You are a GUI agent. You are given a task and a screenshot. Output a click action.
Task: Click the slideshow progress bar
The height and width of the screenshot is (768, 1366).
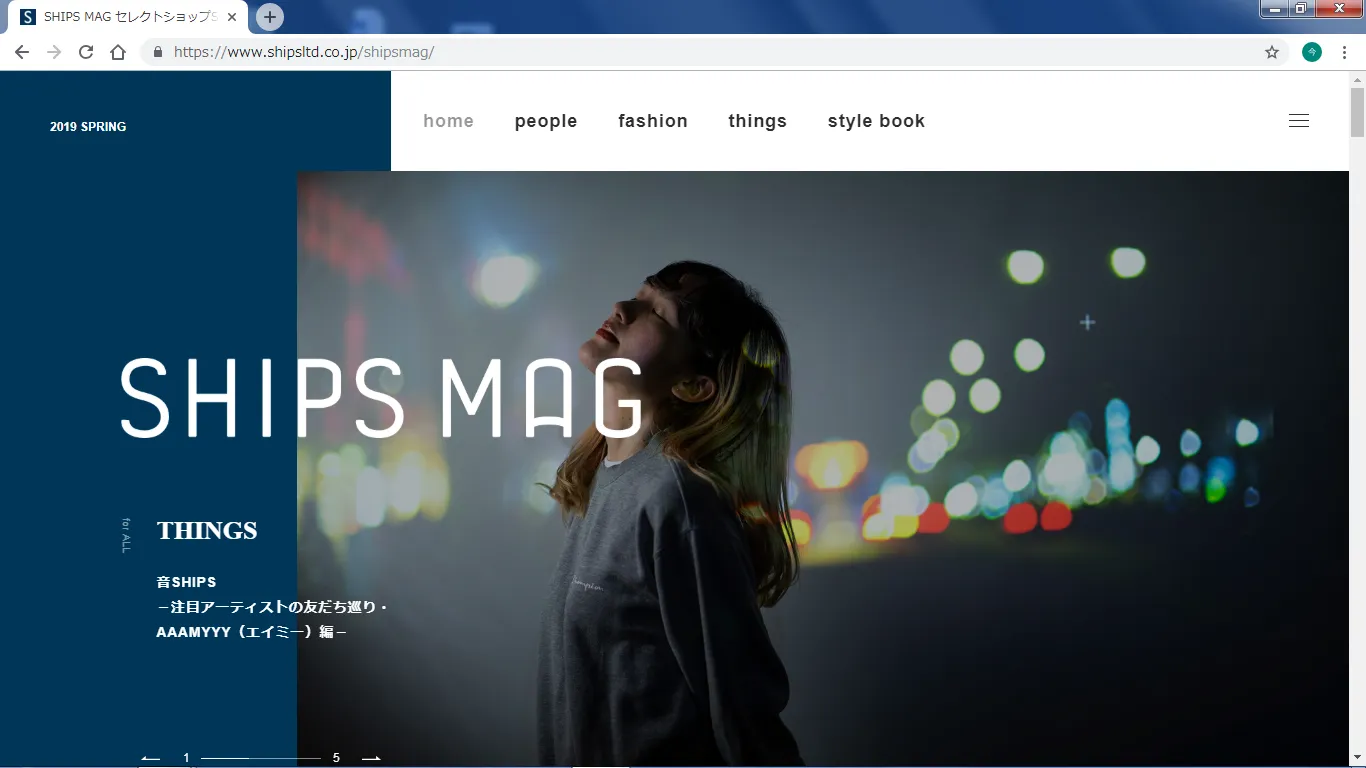[260, 758]
